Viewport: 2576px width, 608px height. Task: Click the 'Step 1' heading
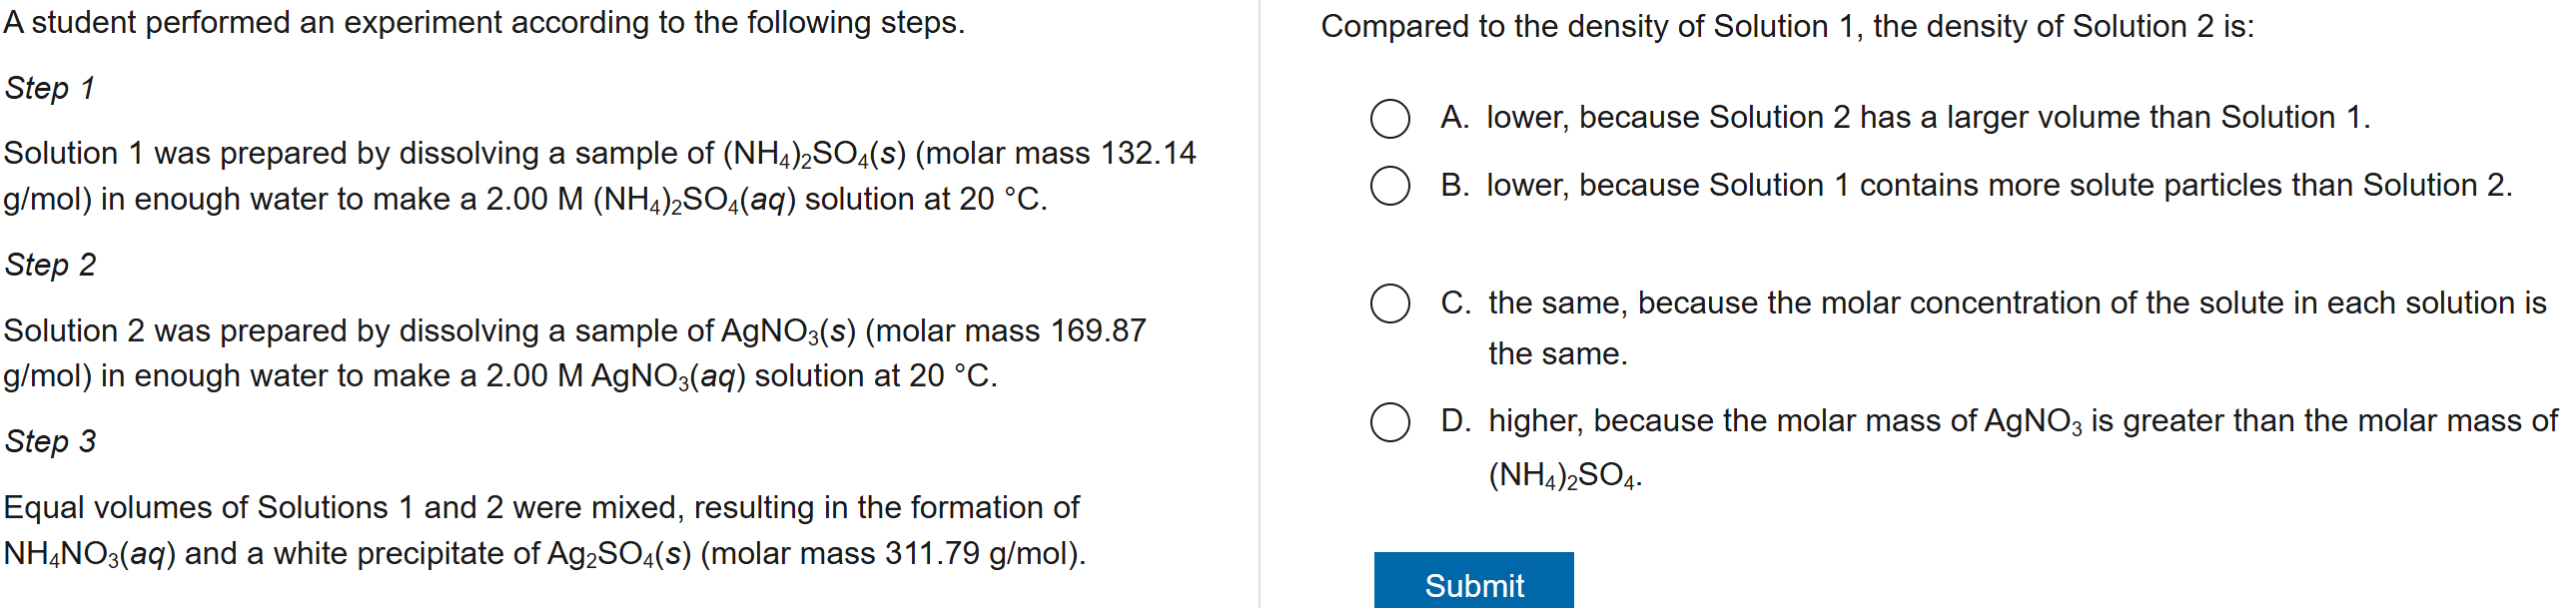(x=50, y=88)
